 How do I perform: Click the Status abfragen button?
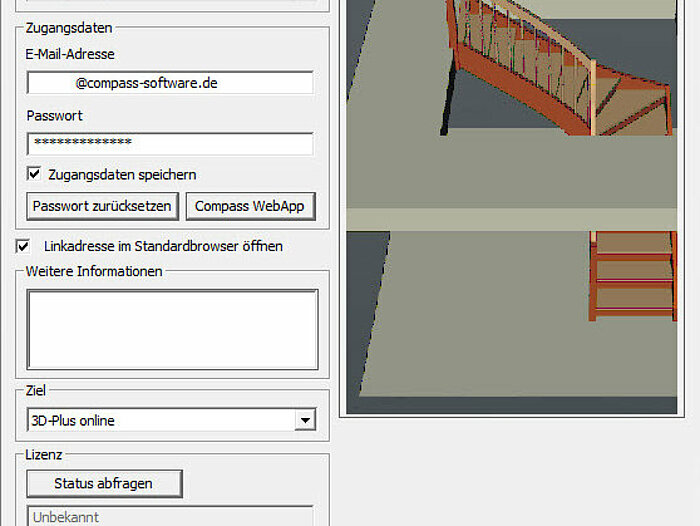click(x=104, y=484)
